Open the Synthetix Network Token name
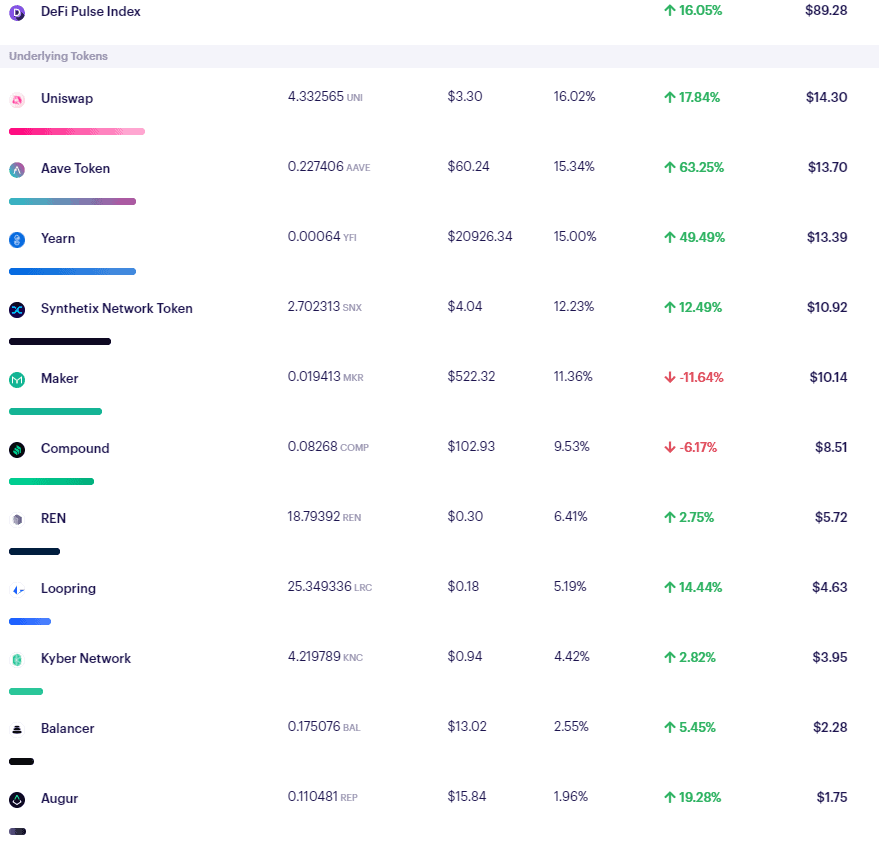 [x=117, y=308]
